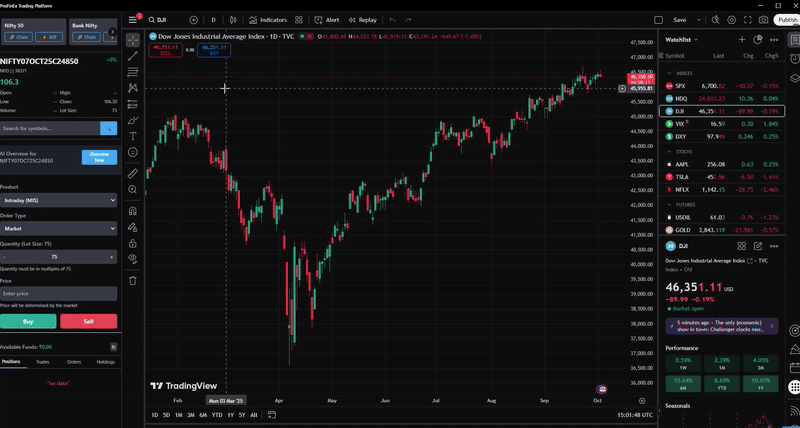Click the BUY price button on chart
The image size is (800, 428).
[x=214, y=50]
